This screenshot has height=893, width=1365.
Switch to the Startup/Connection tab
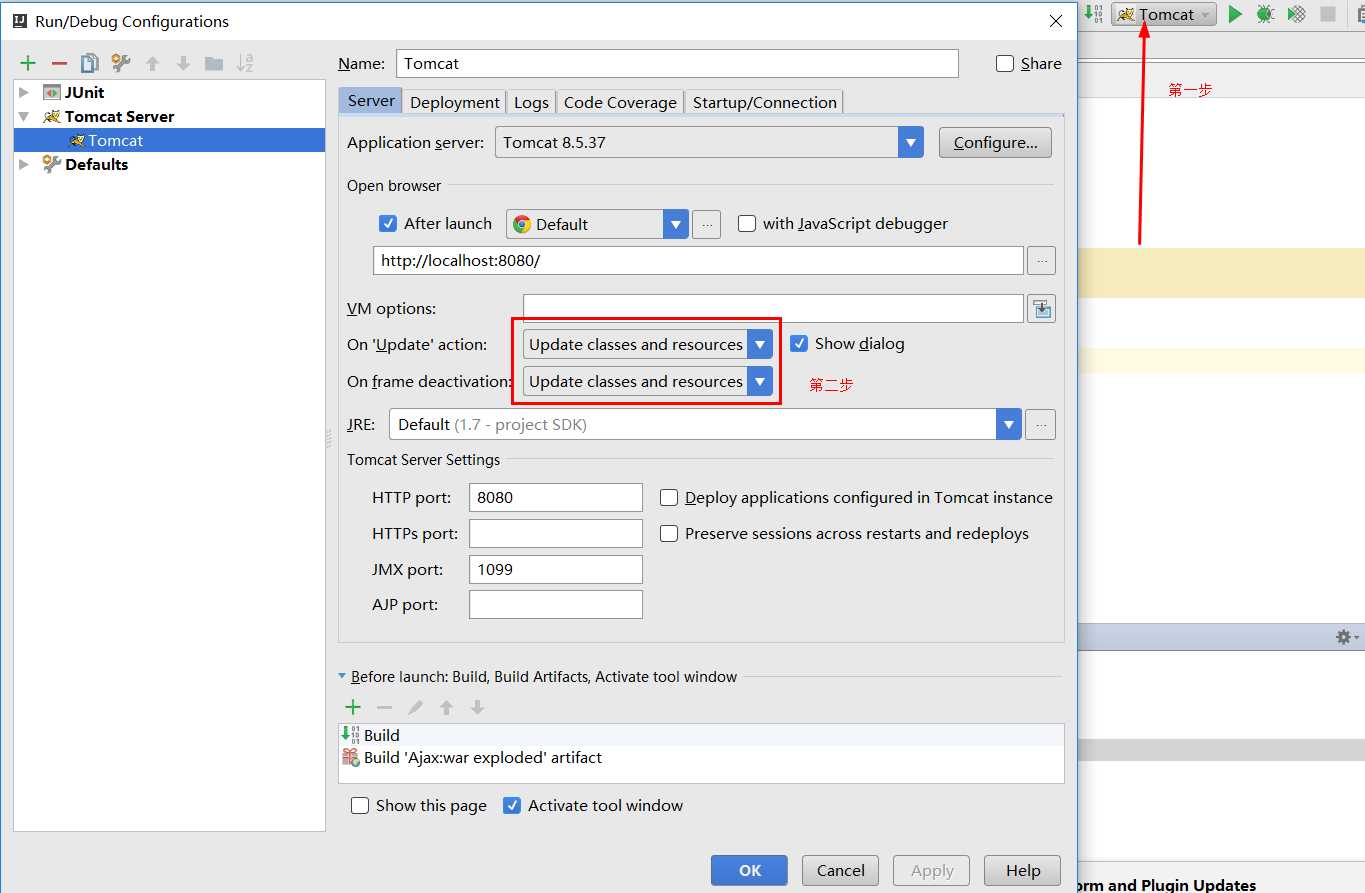click(x=765, y=102)
